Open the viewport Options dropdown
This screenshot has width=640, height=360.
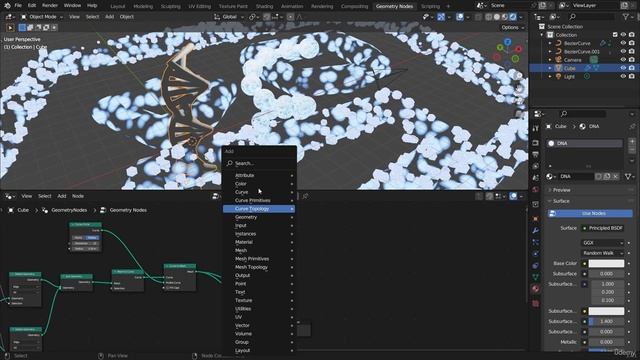click(x=513, y=27)
